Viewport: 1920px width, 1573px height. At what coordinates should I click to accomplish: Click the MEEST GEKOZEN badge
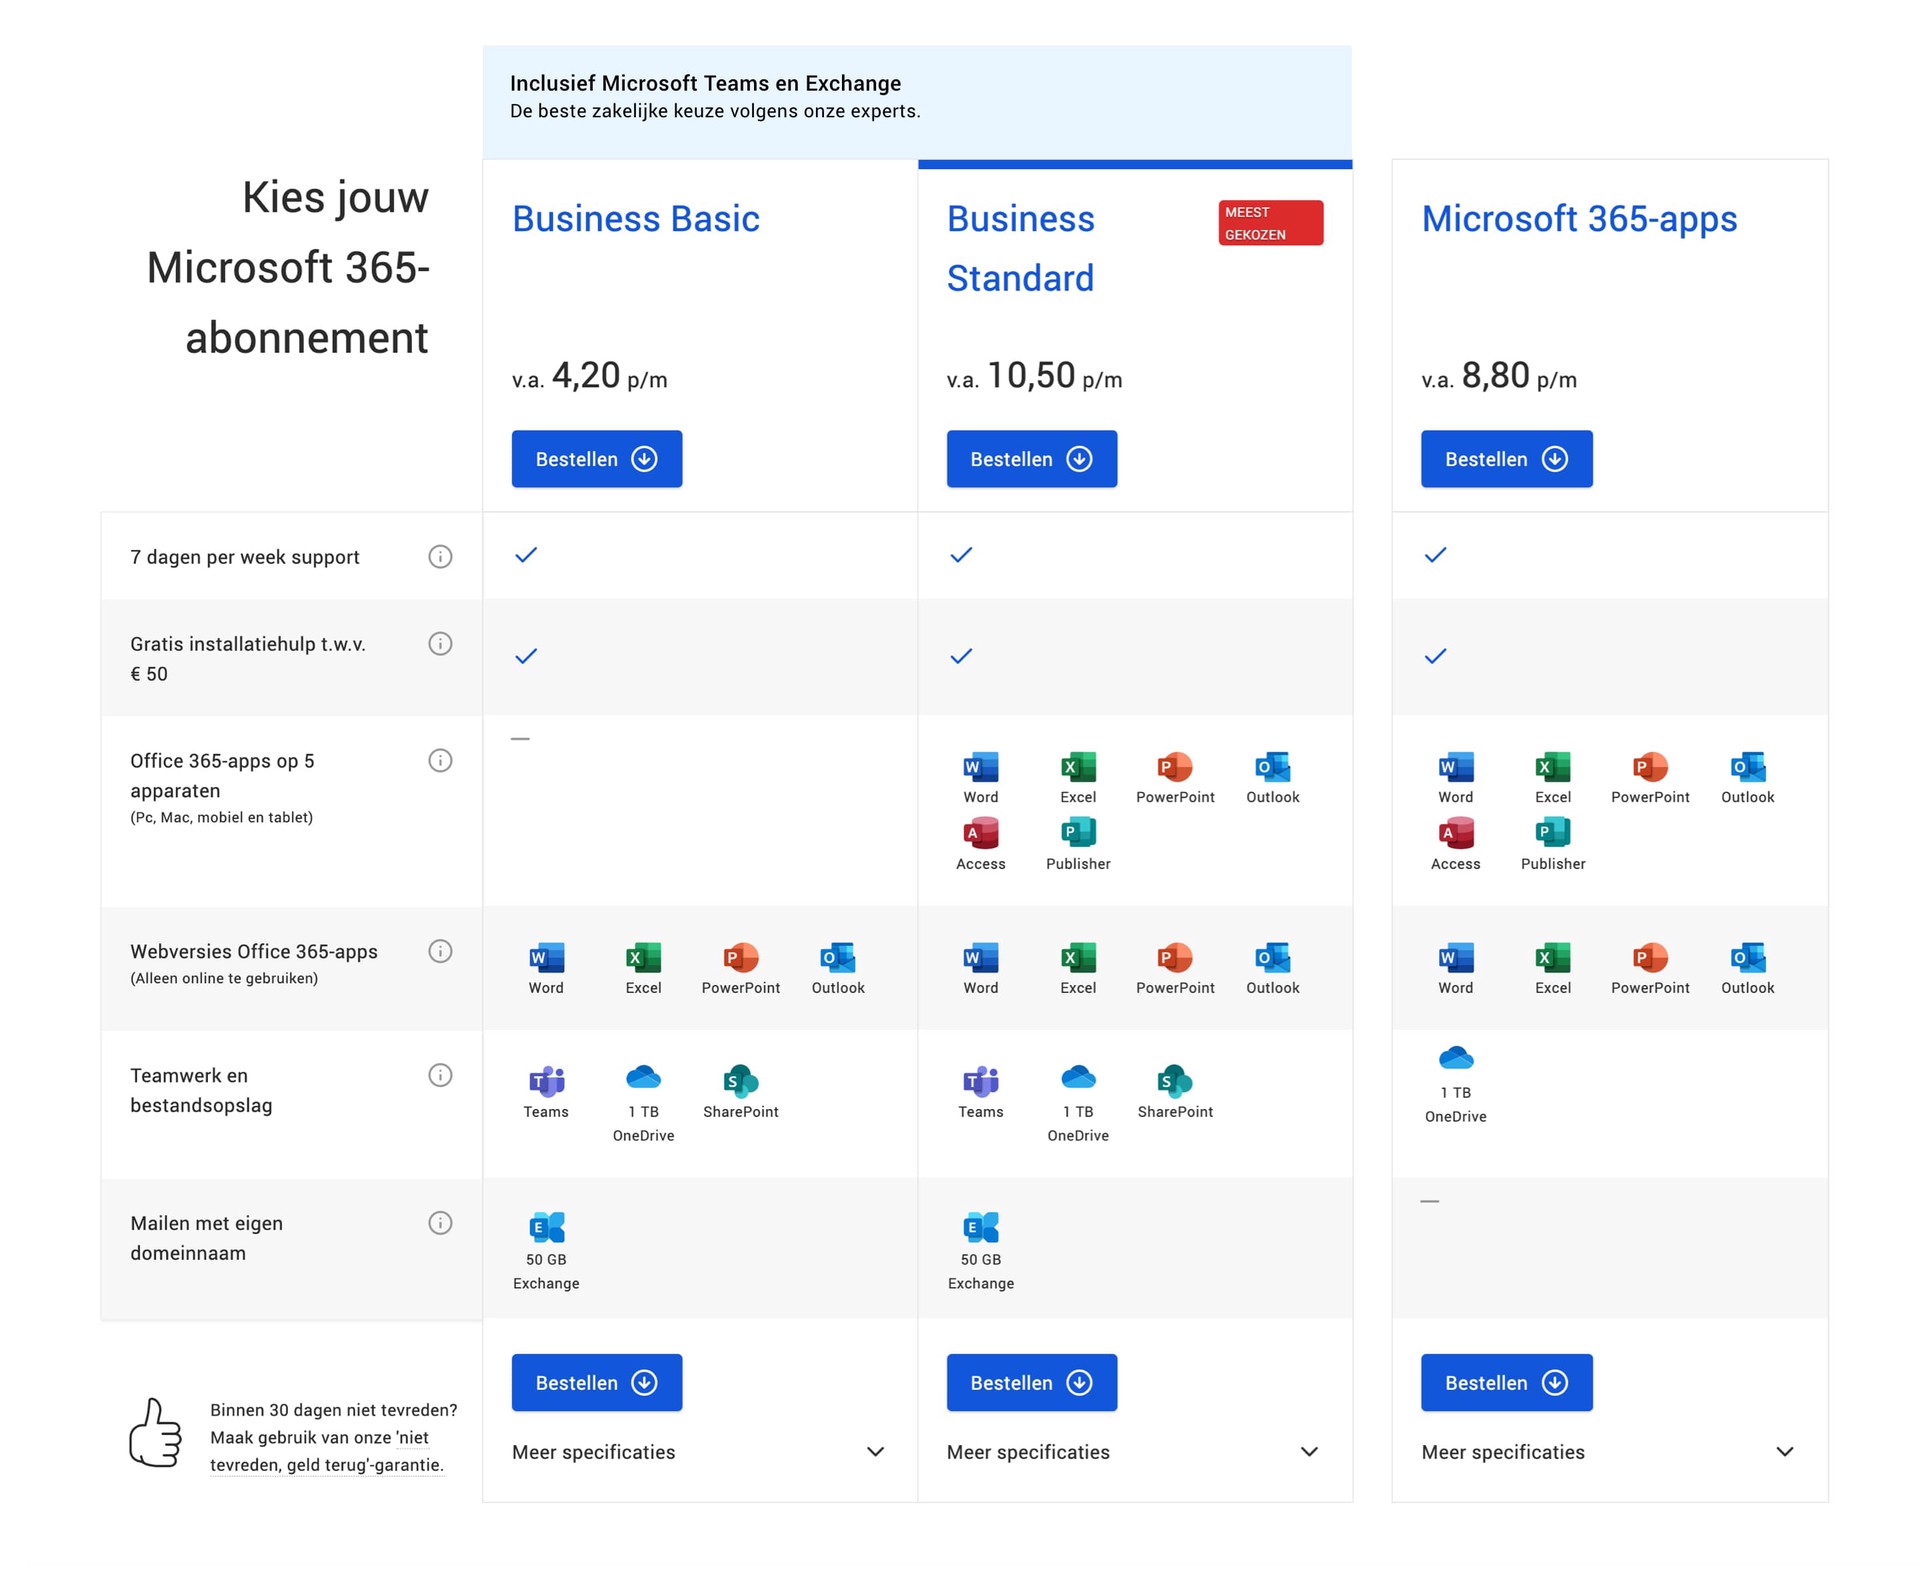coord(1271,223)
